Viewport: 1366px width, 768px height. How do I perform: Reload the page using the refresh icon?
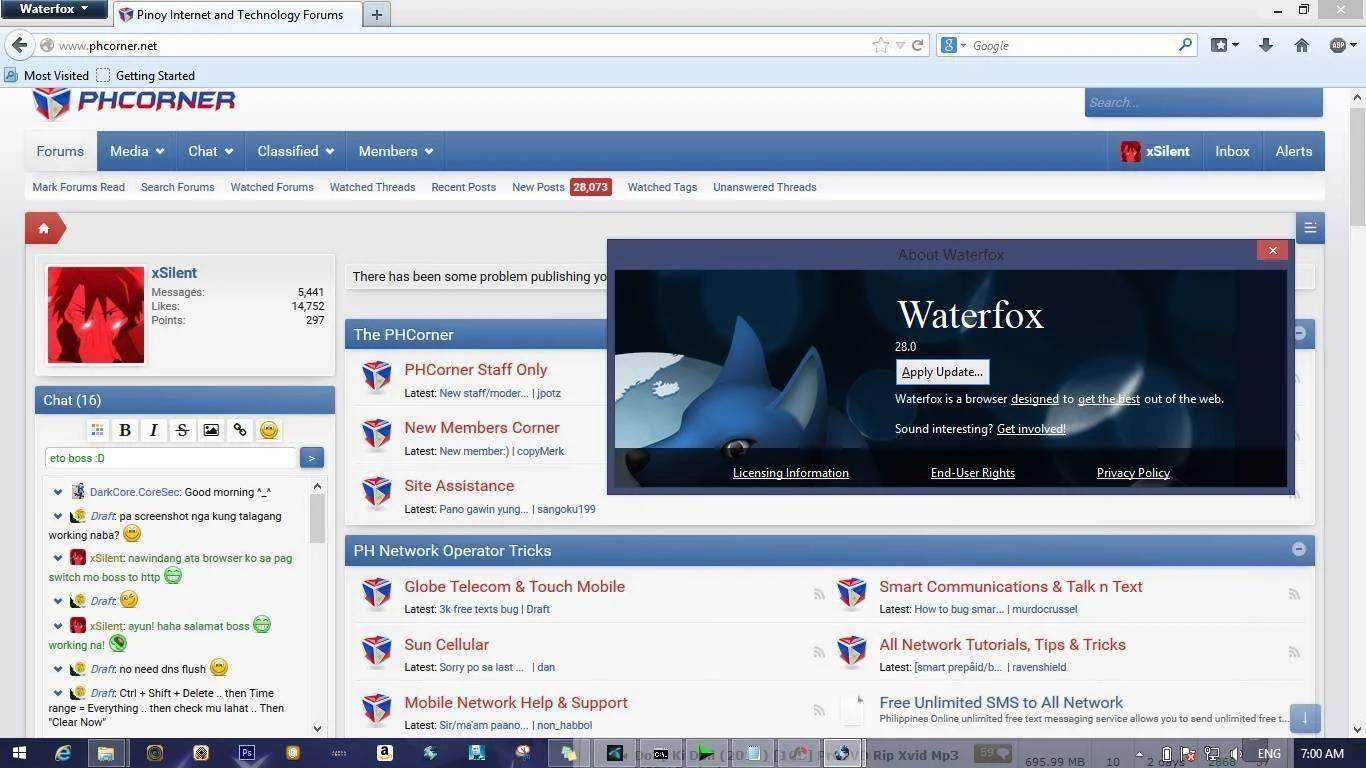(917, 45)
